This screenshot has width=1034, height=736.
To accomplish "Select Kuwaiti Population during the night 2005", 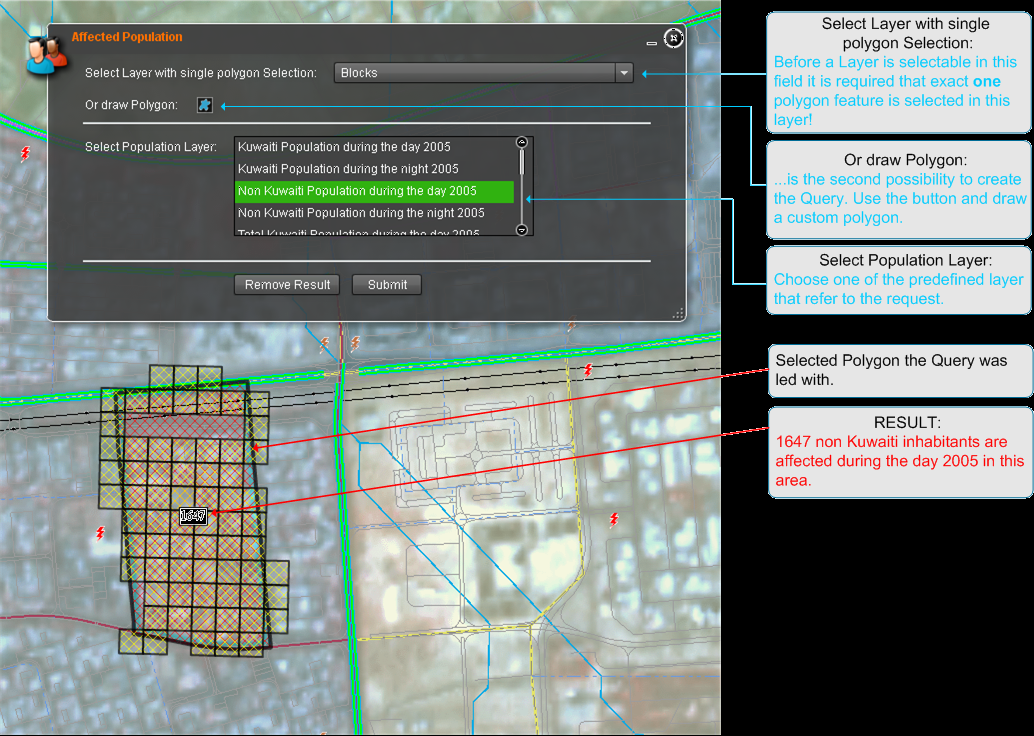I will click(x=348, y=169).
